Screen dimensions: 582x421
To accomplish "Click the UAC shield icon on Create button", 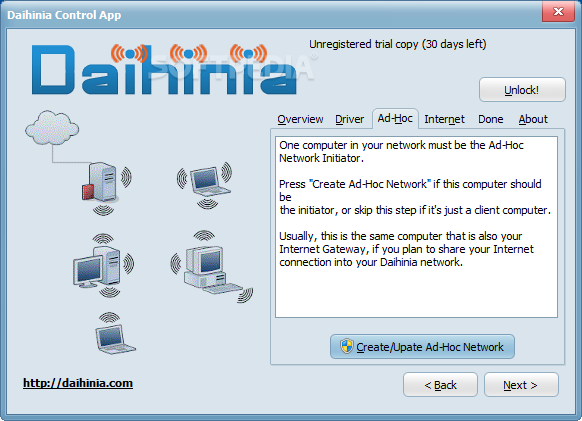I will point(347,346).
